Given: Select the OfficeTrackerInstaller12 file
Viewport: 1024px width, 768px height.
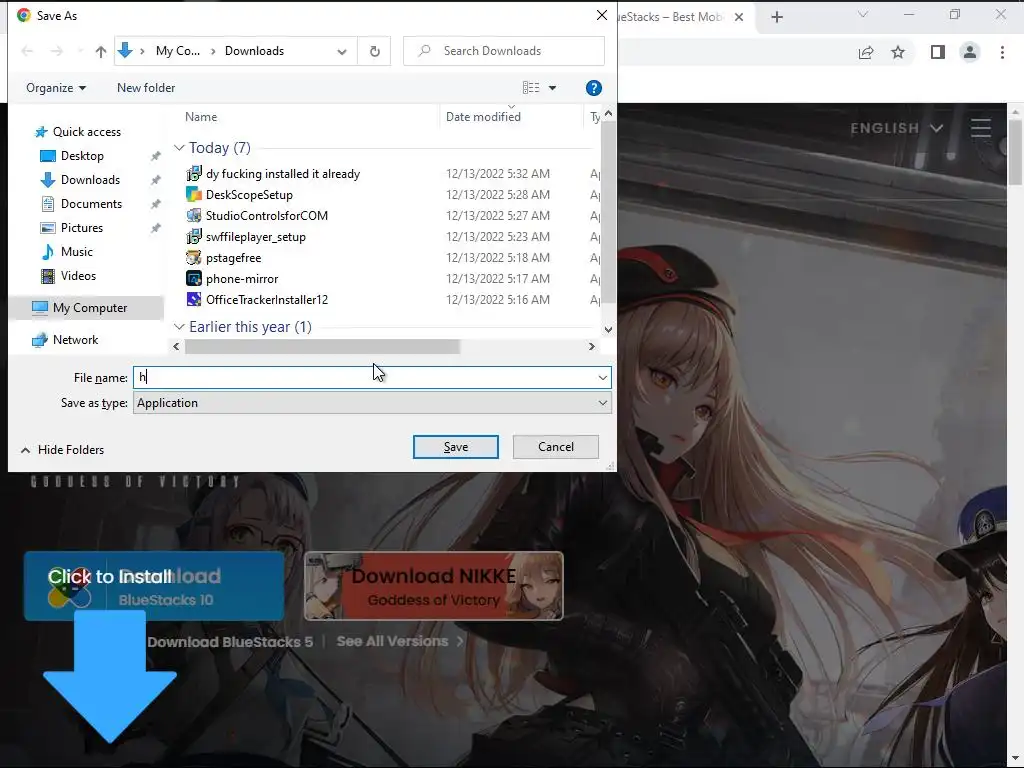Looking at the screenshot, I should coord(266,300).
